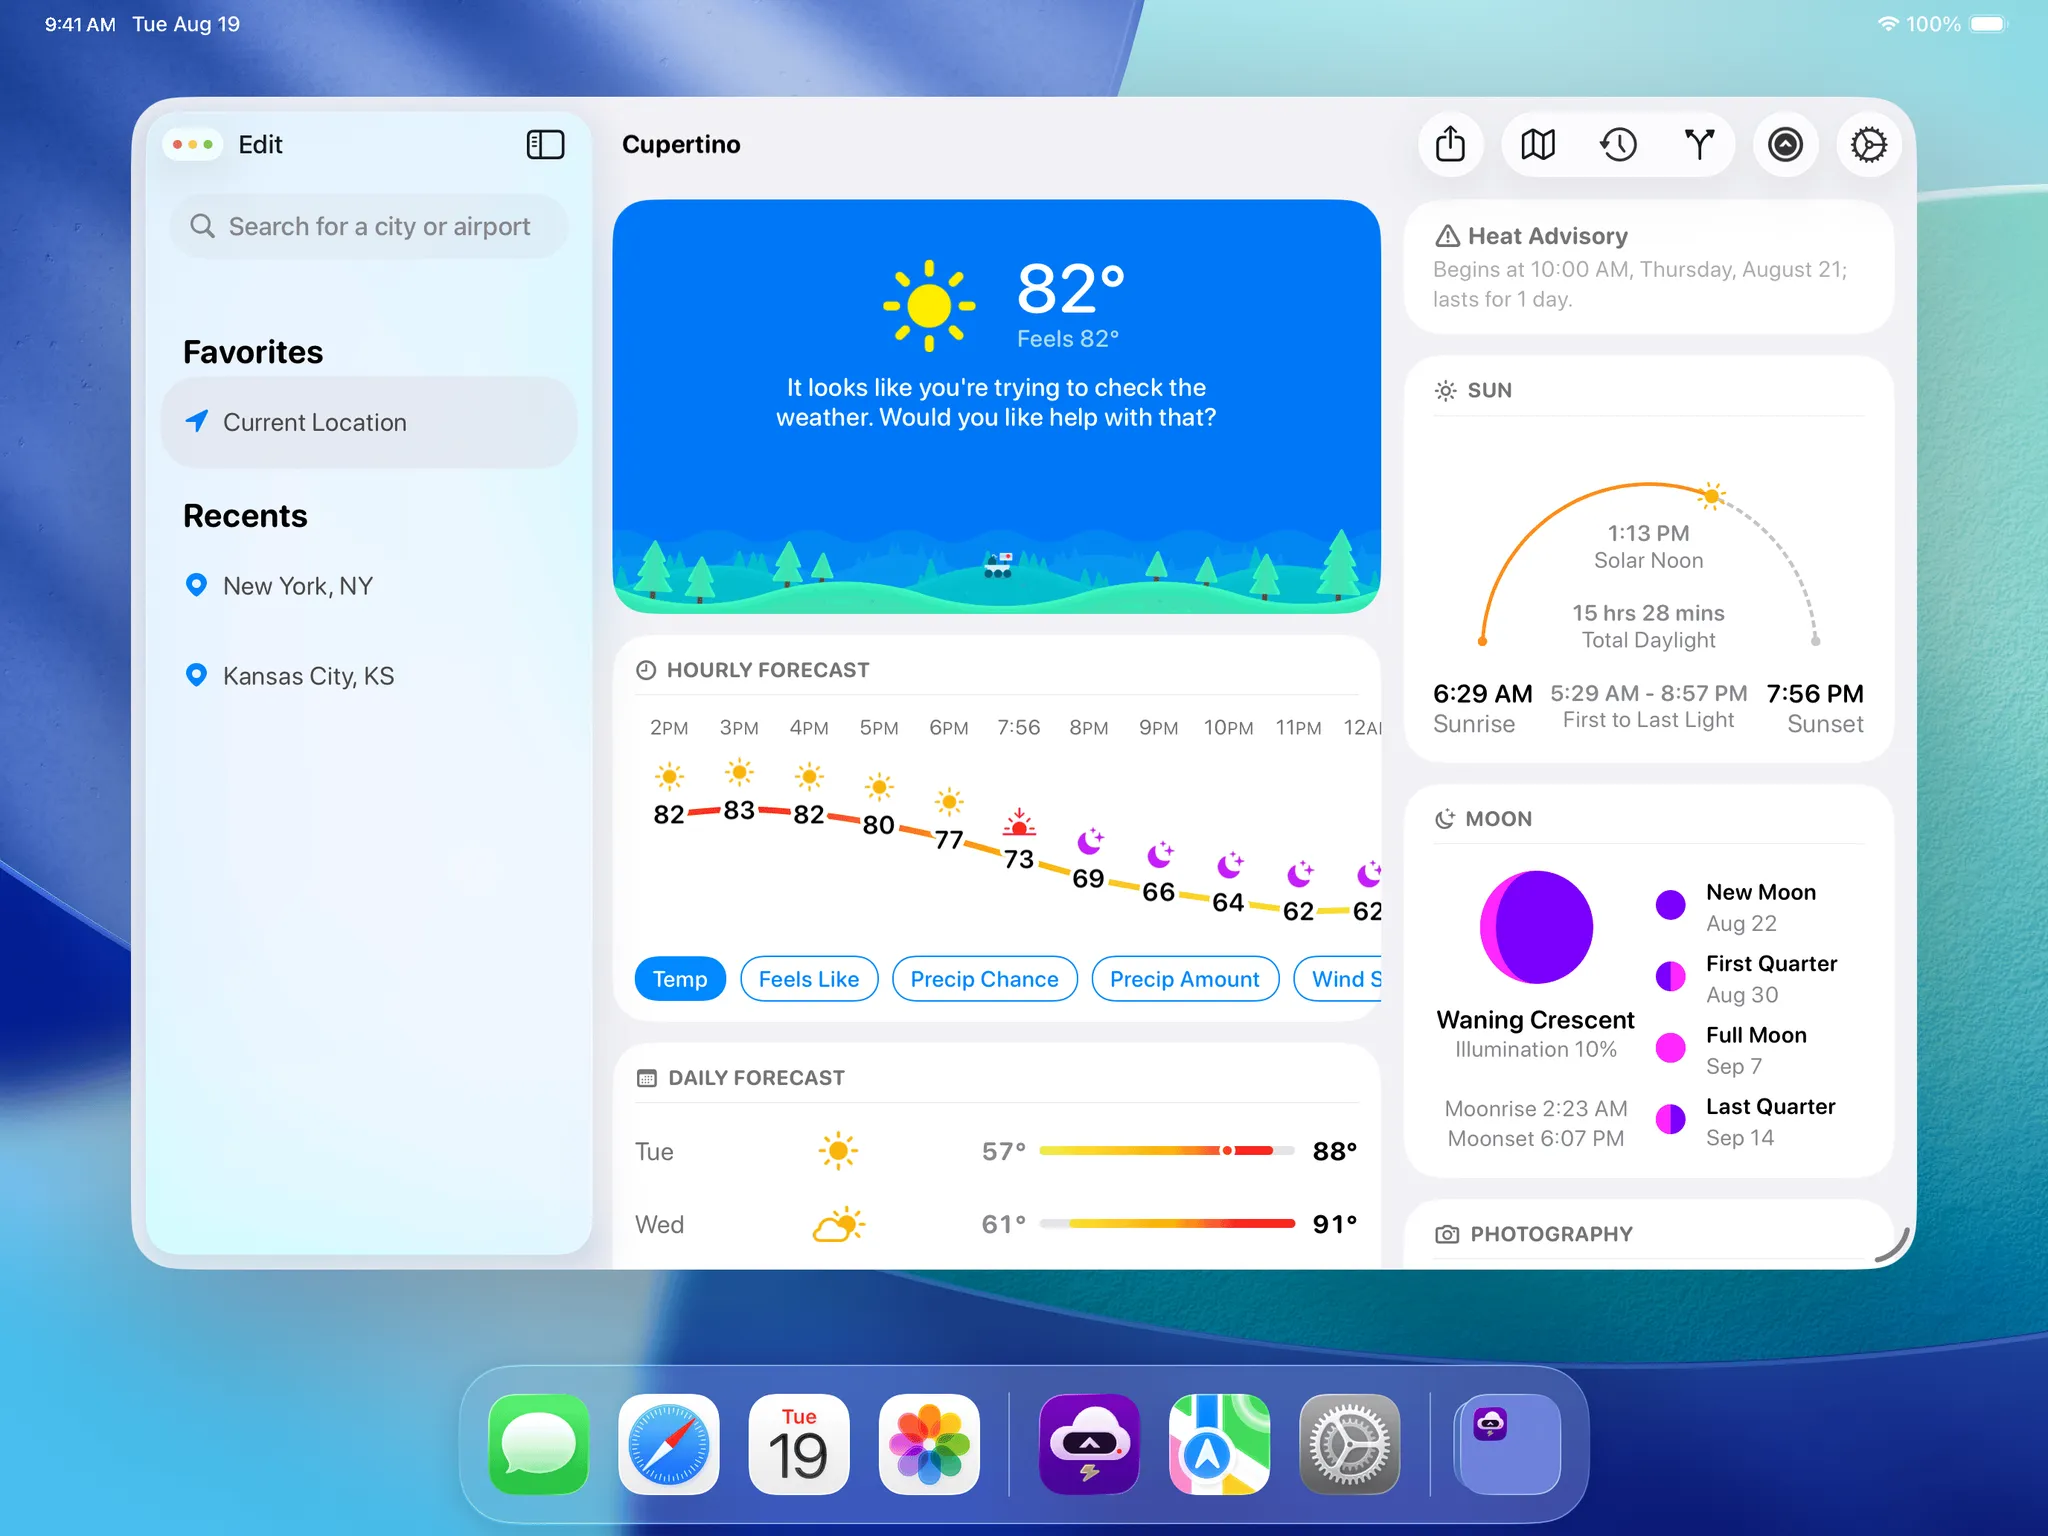This screenshot has height=1536, width=2048.
Task: Click Tuesday's temperature range bar
Action: [1166, 1151]
